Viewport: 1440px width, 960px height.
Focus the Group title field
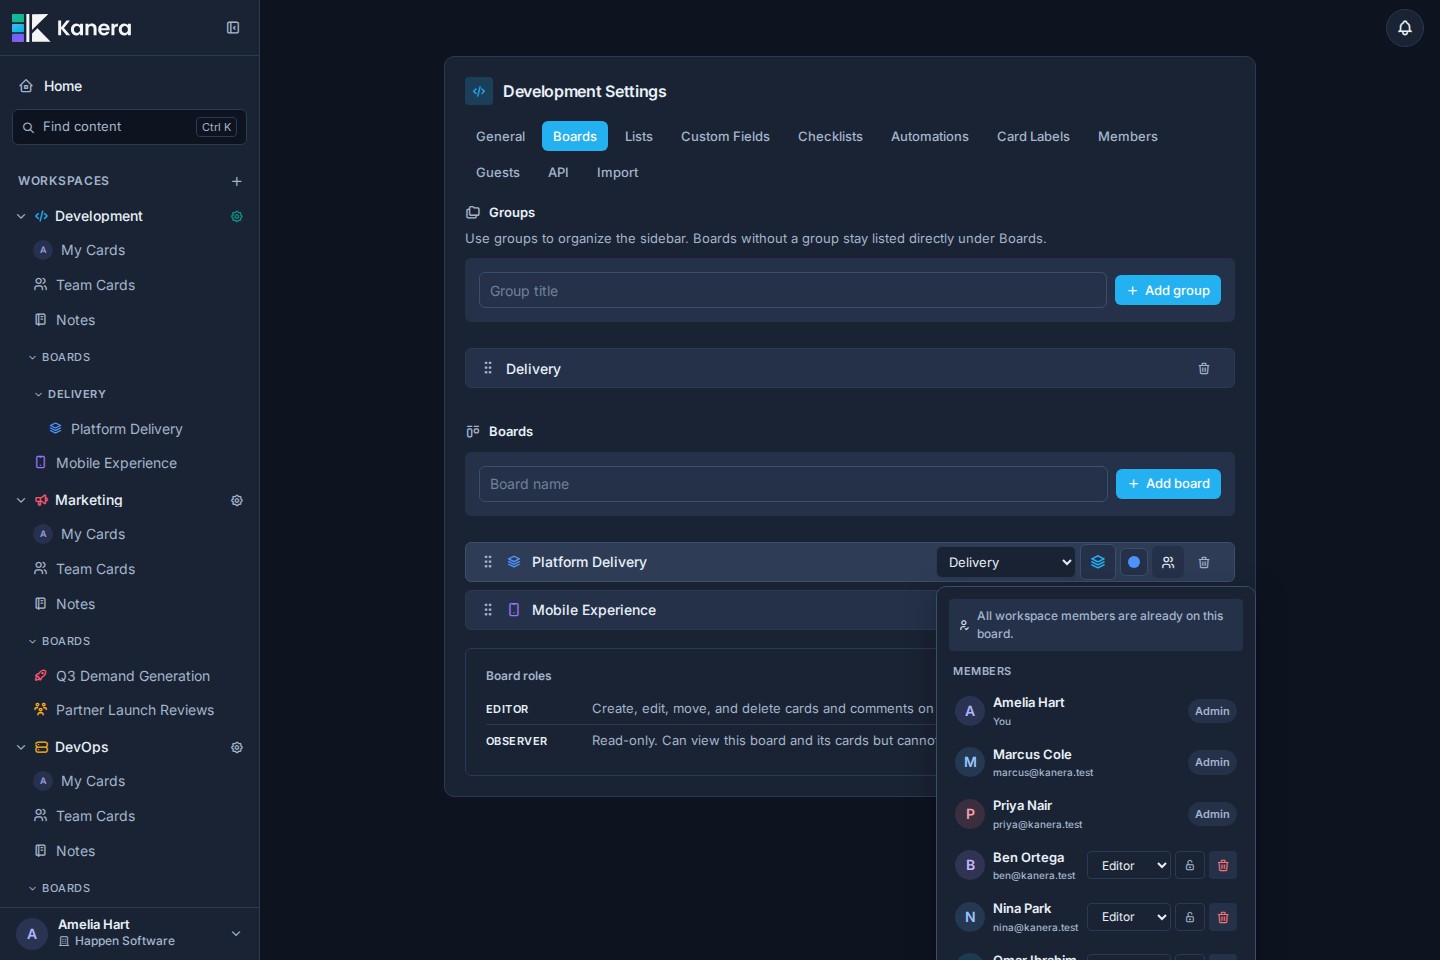click(793, 290)
